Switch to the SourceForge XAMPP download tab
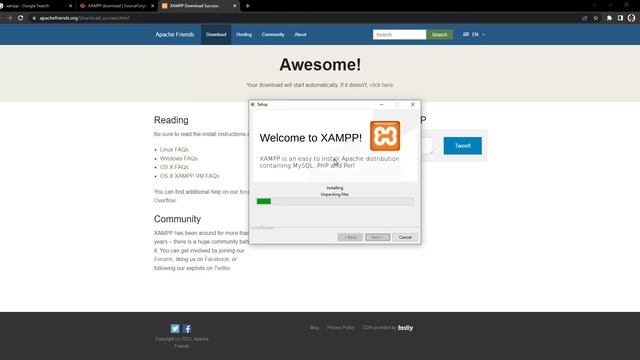 (116, 6)
